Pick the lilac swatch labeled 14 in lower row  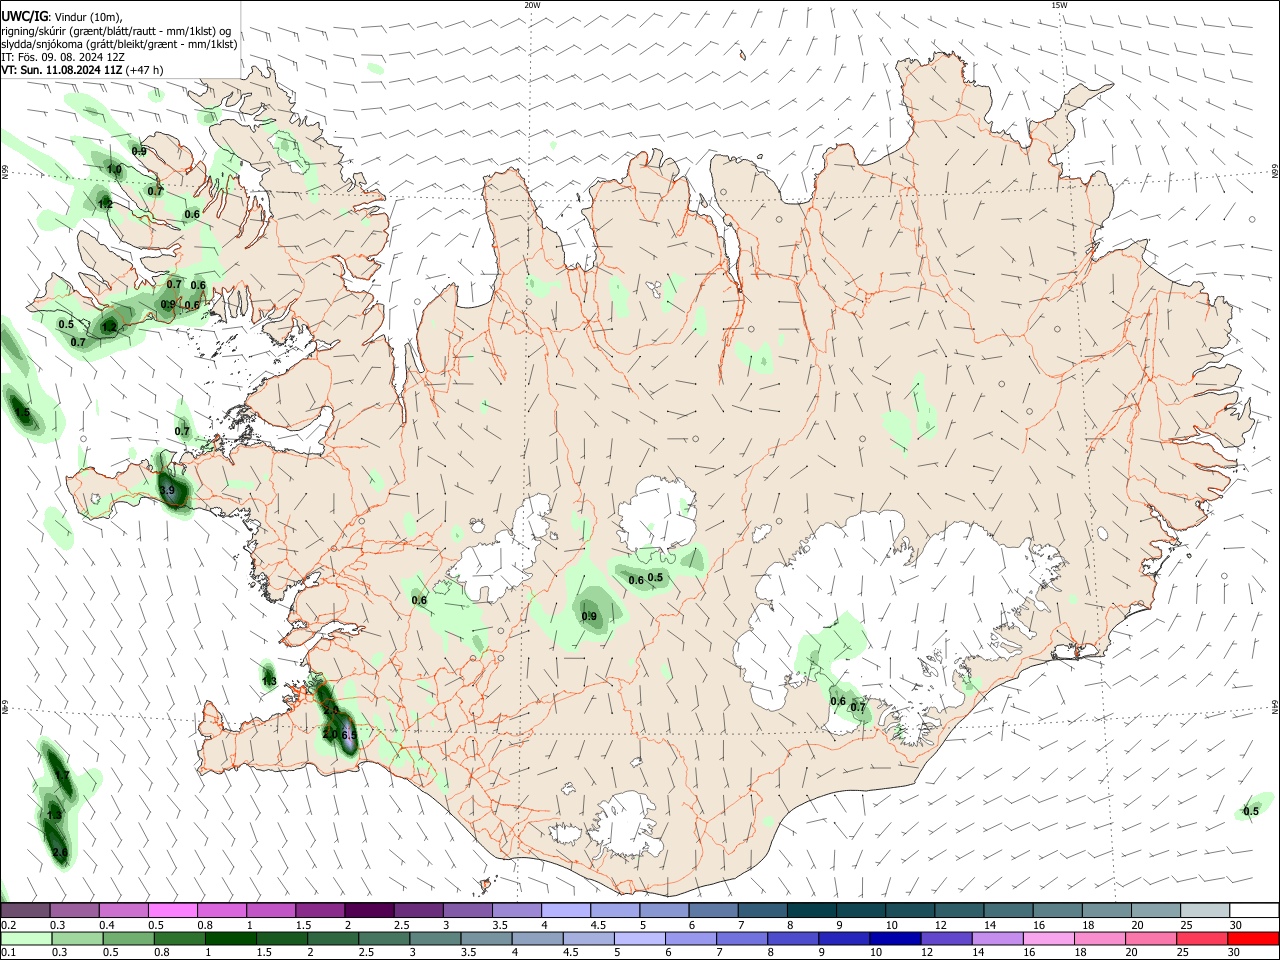(997, 939)
